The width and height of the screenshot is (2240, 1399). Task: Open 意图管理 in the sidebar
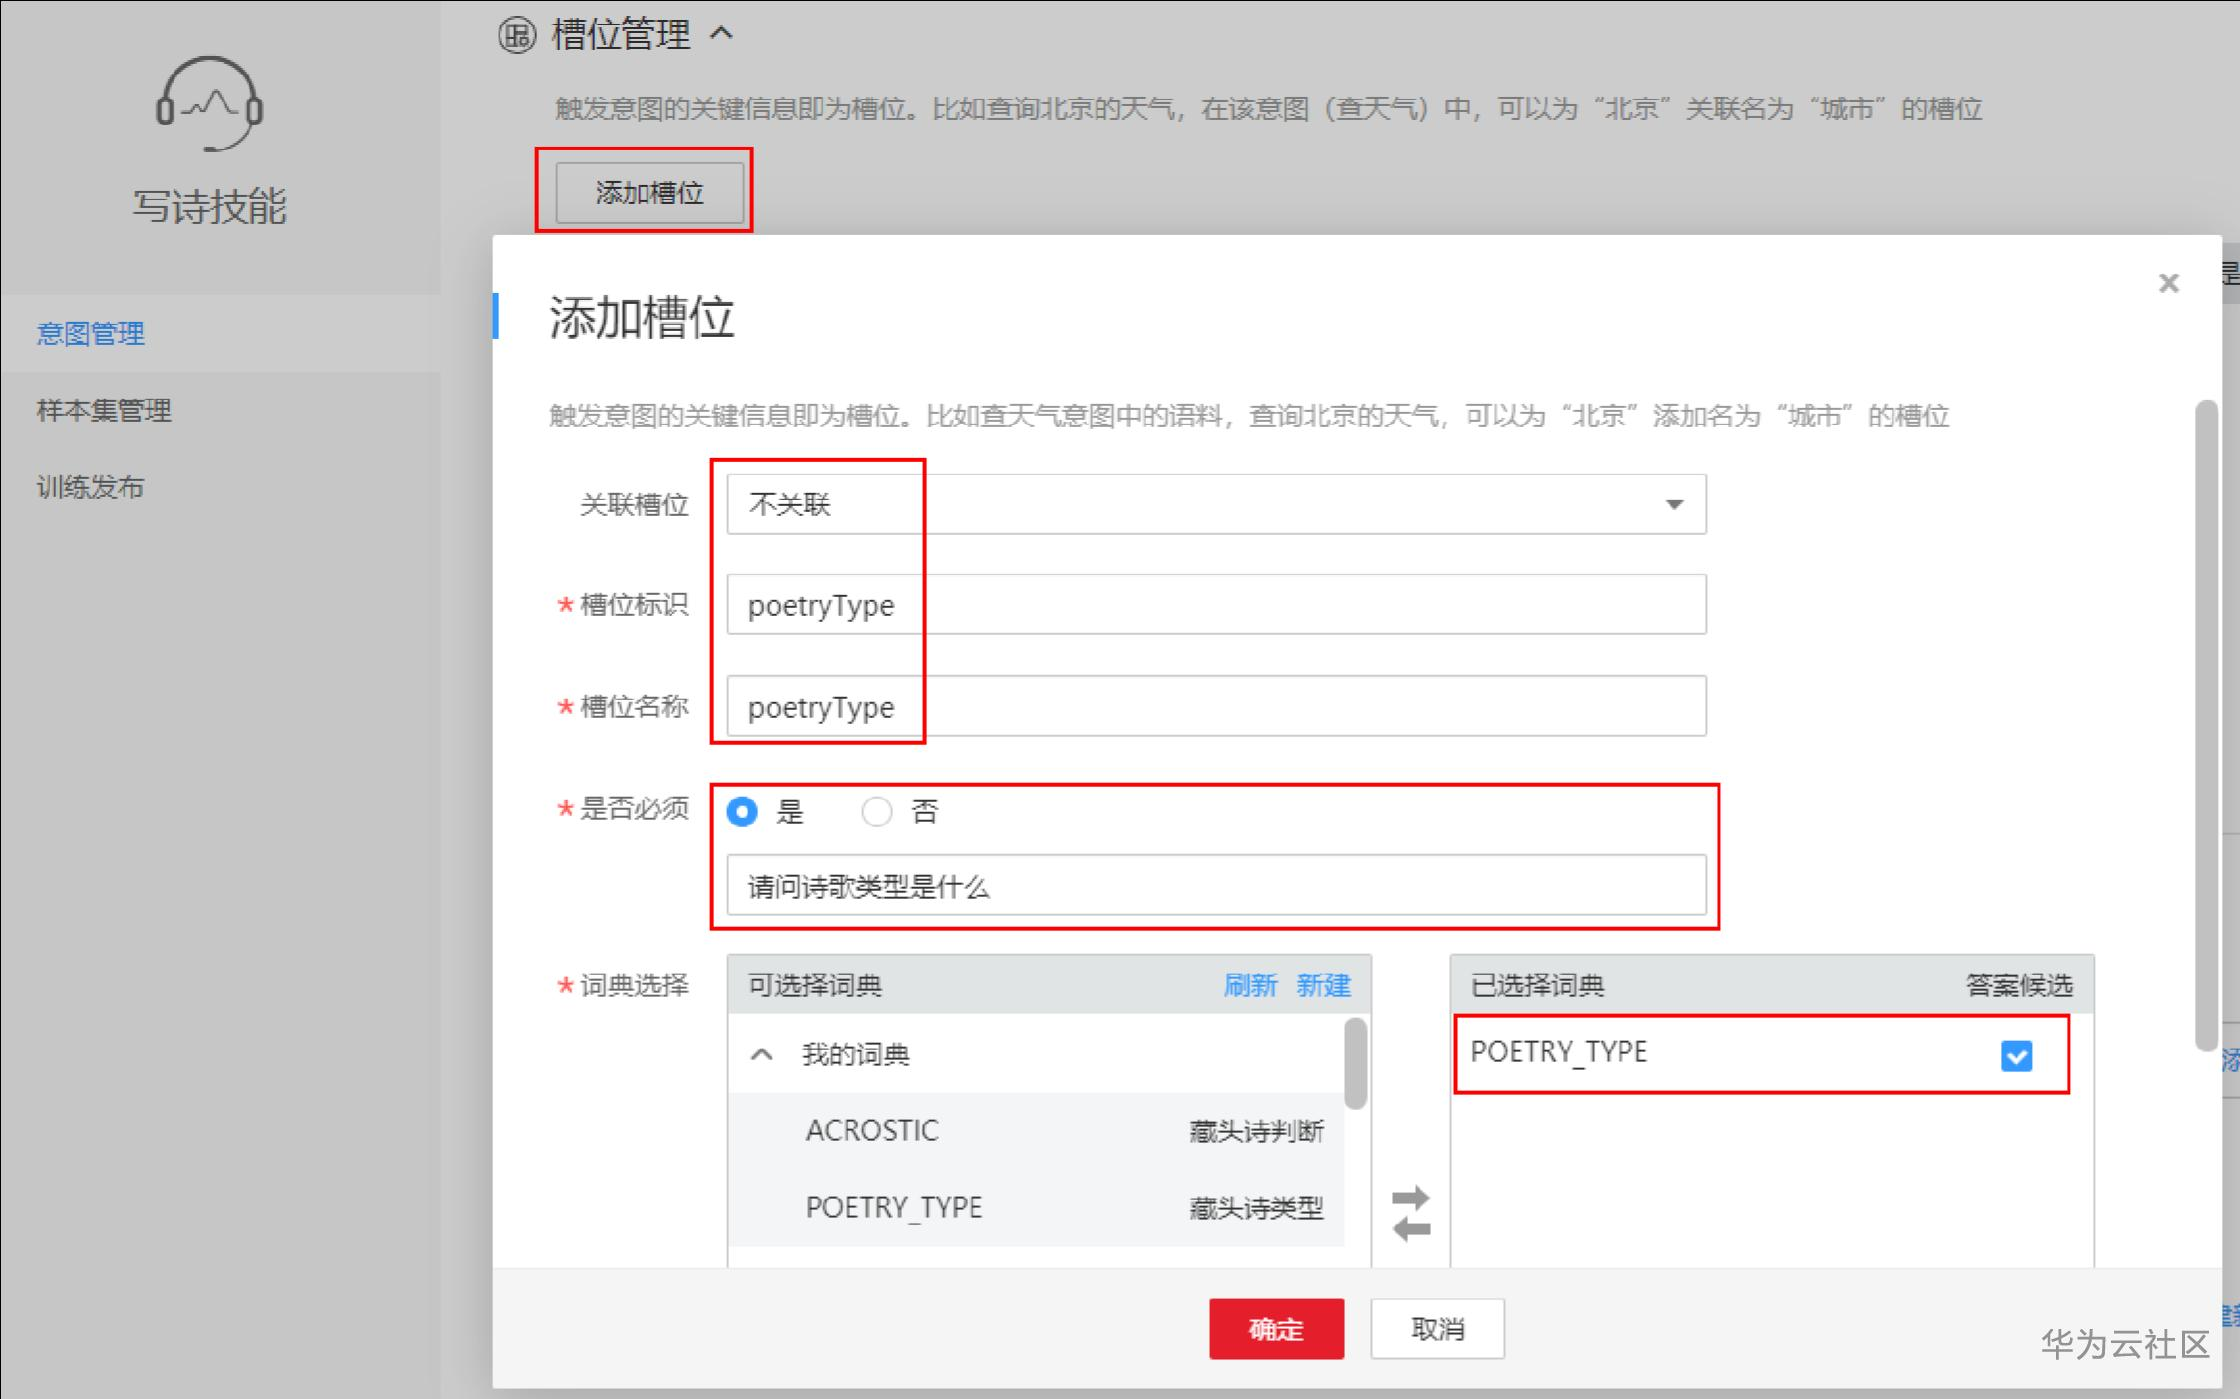pyautogui.click(x=91, y=333)
